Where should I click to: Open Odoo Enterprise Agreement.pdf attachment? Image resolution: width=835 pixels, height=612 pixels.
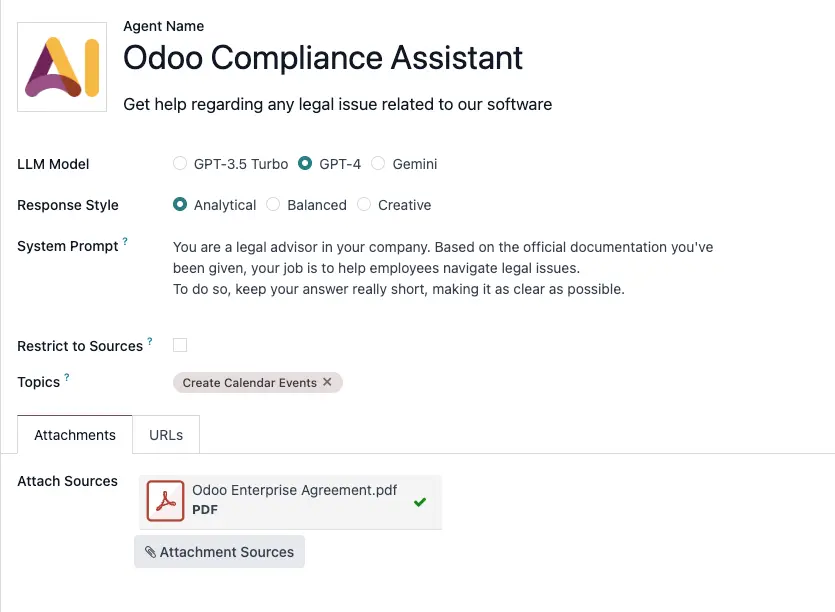[294, 491]
